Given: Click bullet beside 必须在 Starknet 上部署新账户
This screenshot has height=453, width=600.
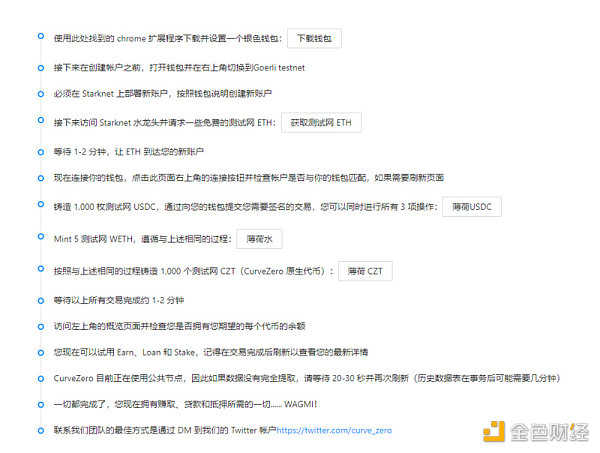Looking at the screenshot, I should coord(38,91).
